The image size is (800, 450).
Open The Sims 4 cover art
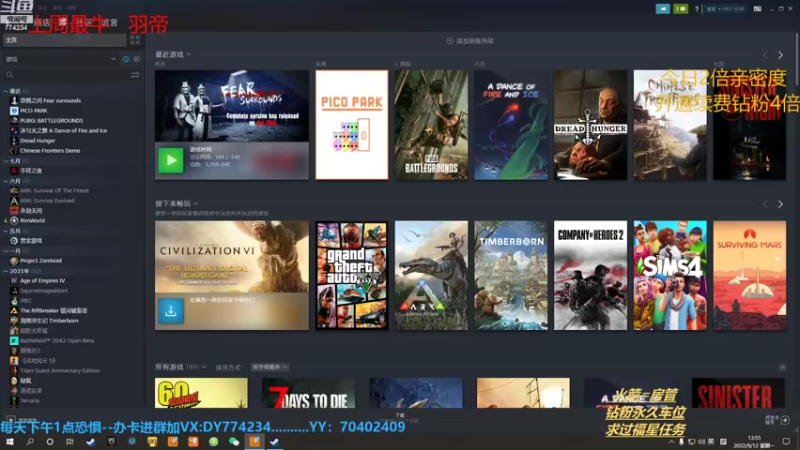(670, 276)
